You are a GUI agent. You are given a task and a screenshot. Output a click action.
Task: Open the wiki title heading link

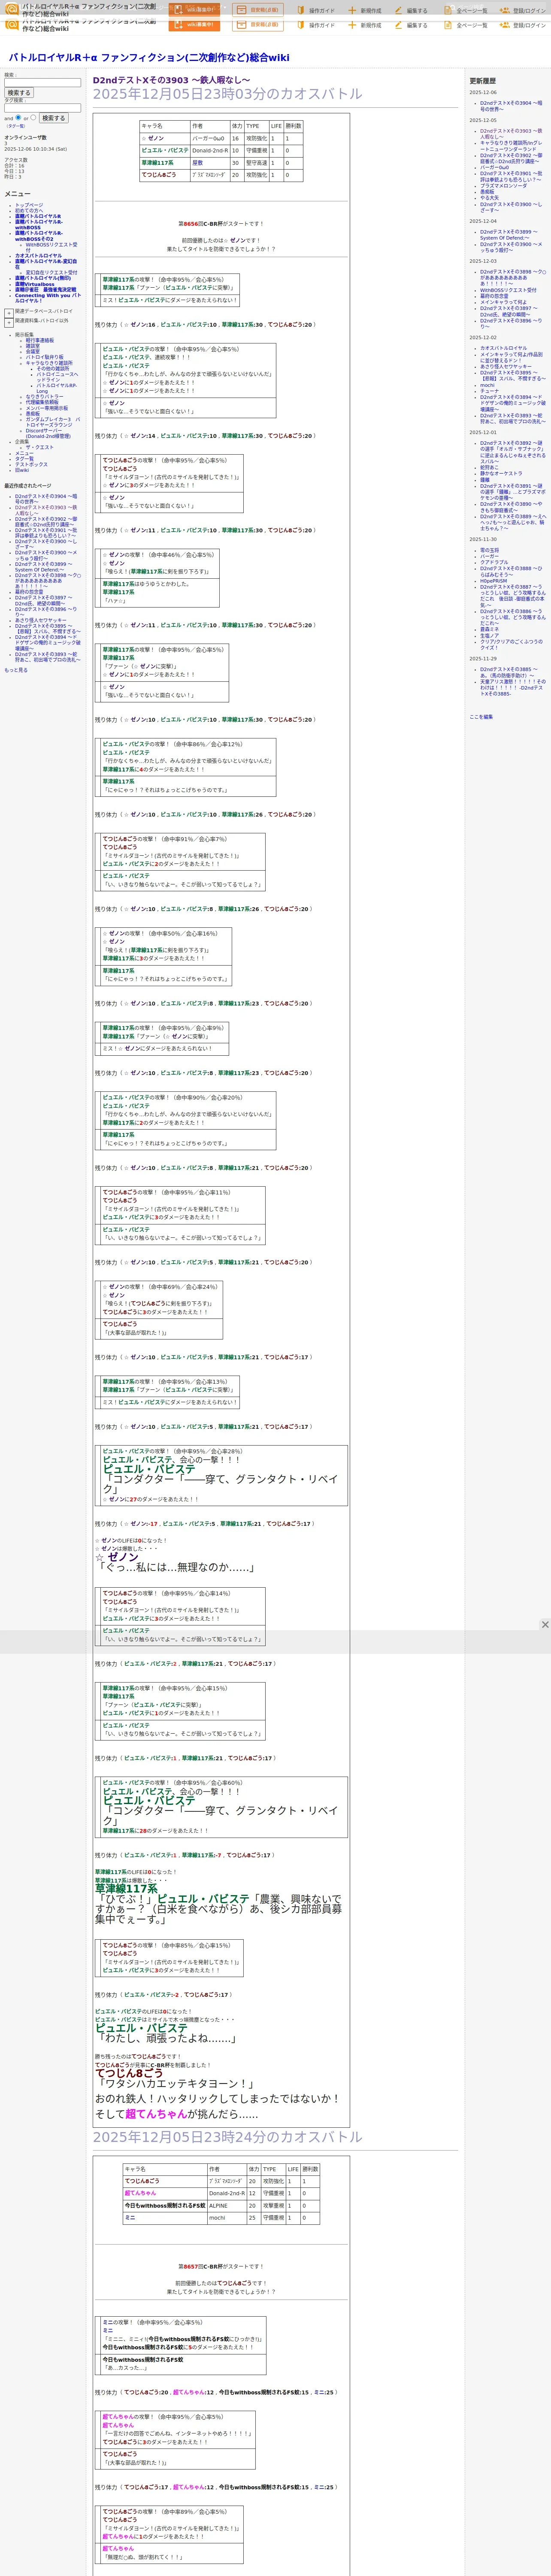pos(148,57)
